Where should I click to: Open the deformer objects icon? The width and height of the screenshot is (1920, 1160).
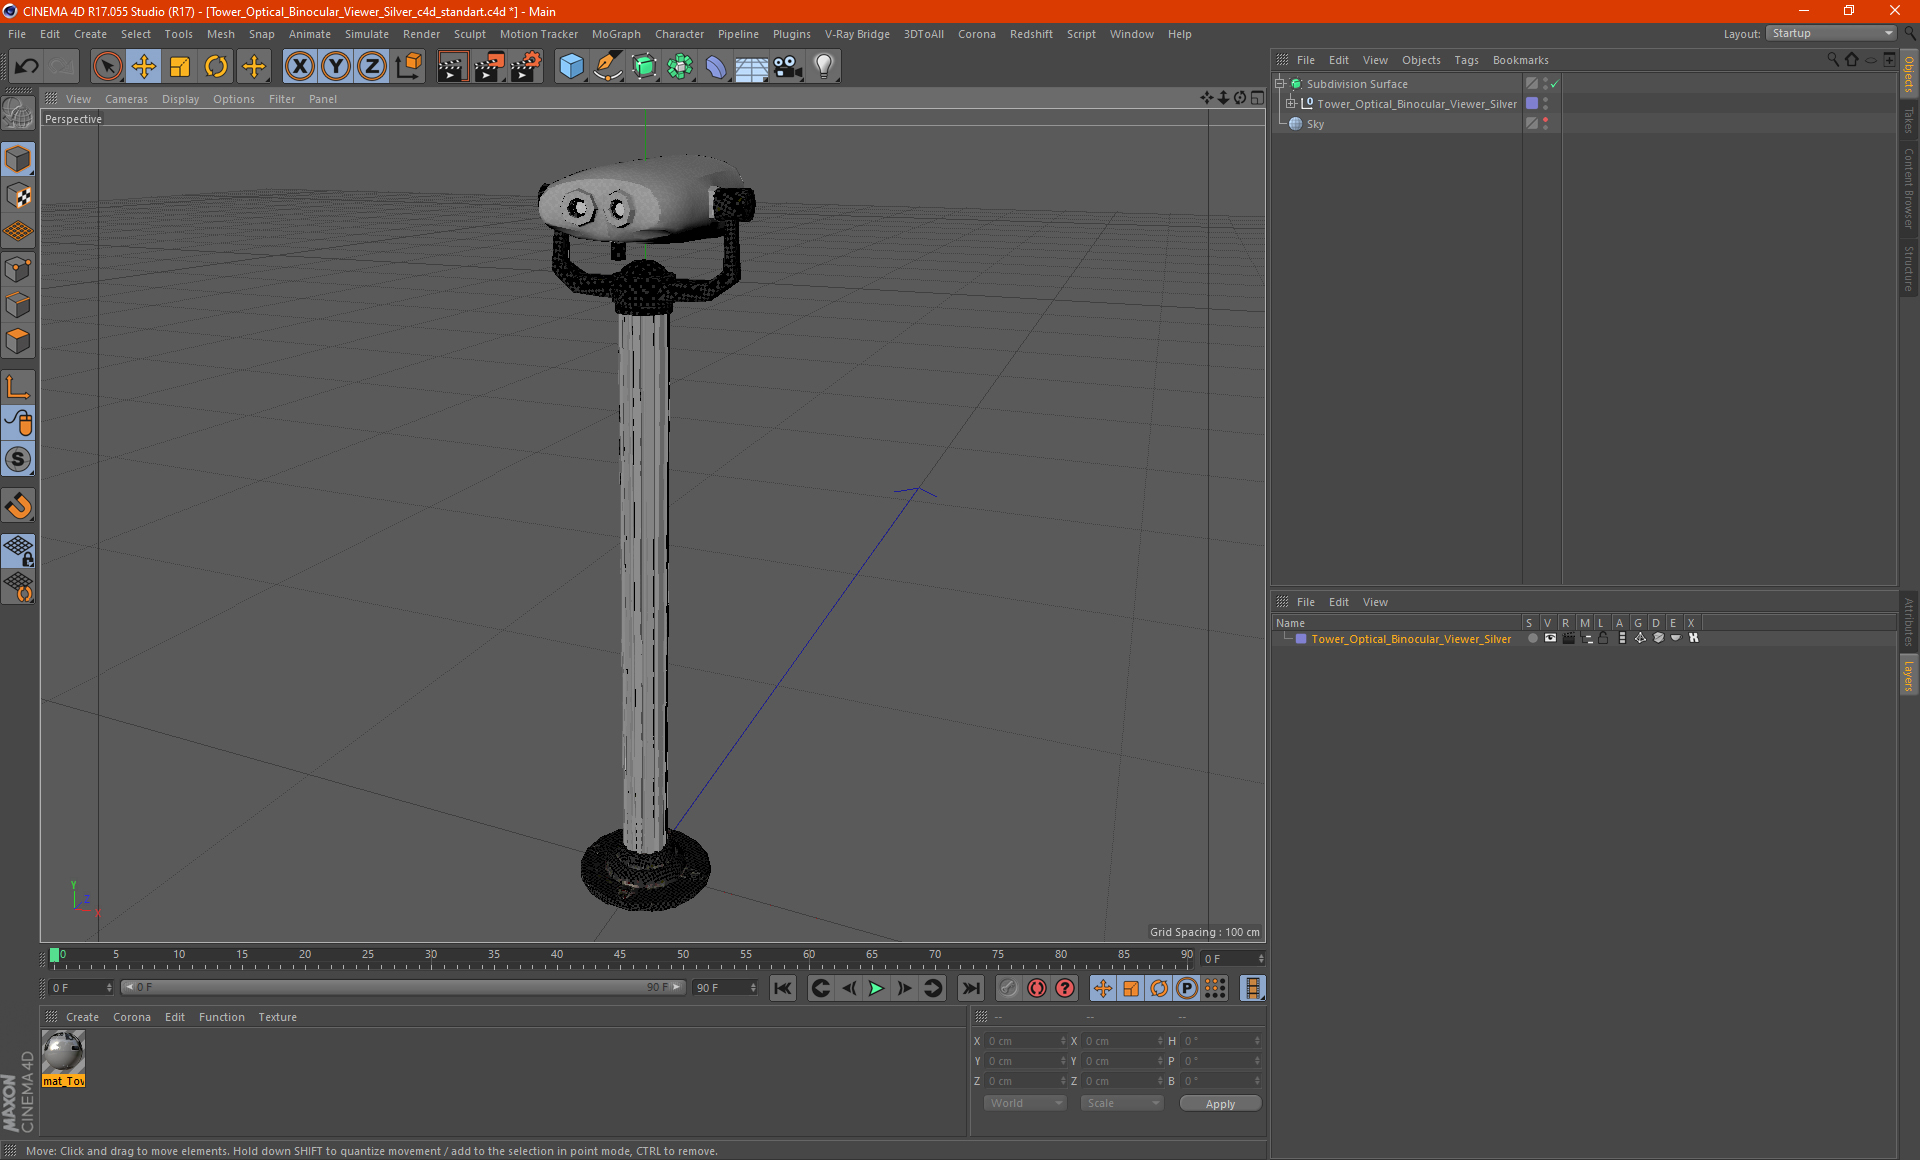tap(716, 67)
